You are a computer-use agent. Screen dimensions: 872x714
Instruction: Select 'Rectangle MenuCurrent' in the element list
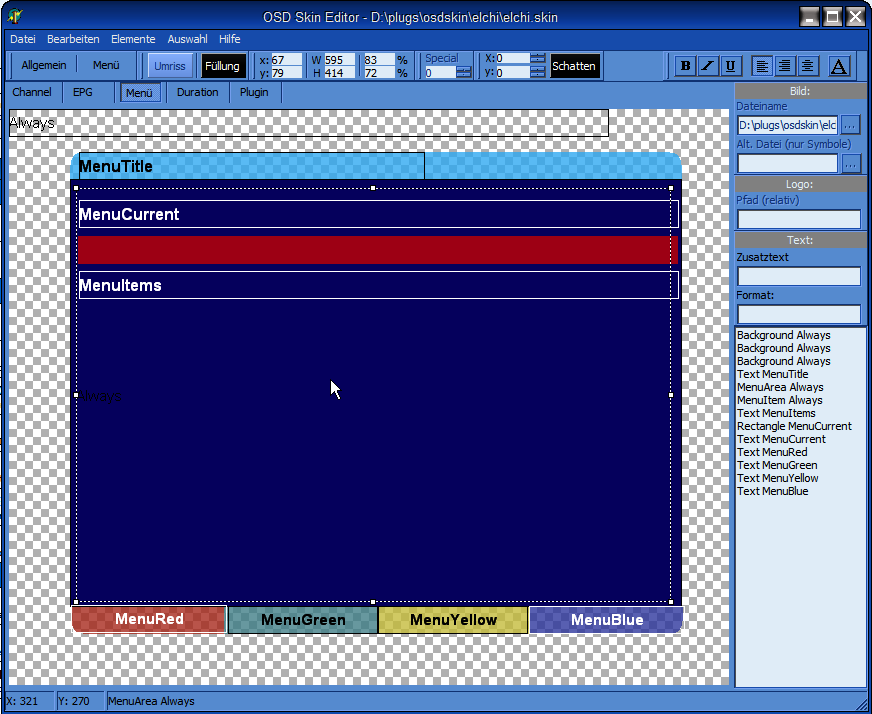click(x=794, y=426)
